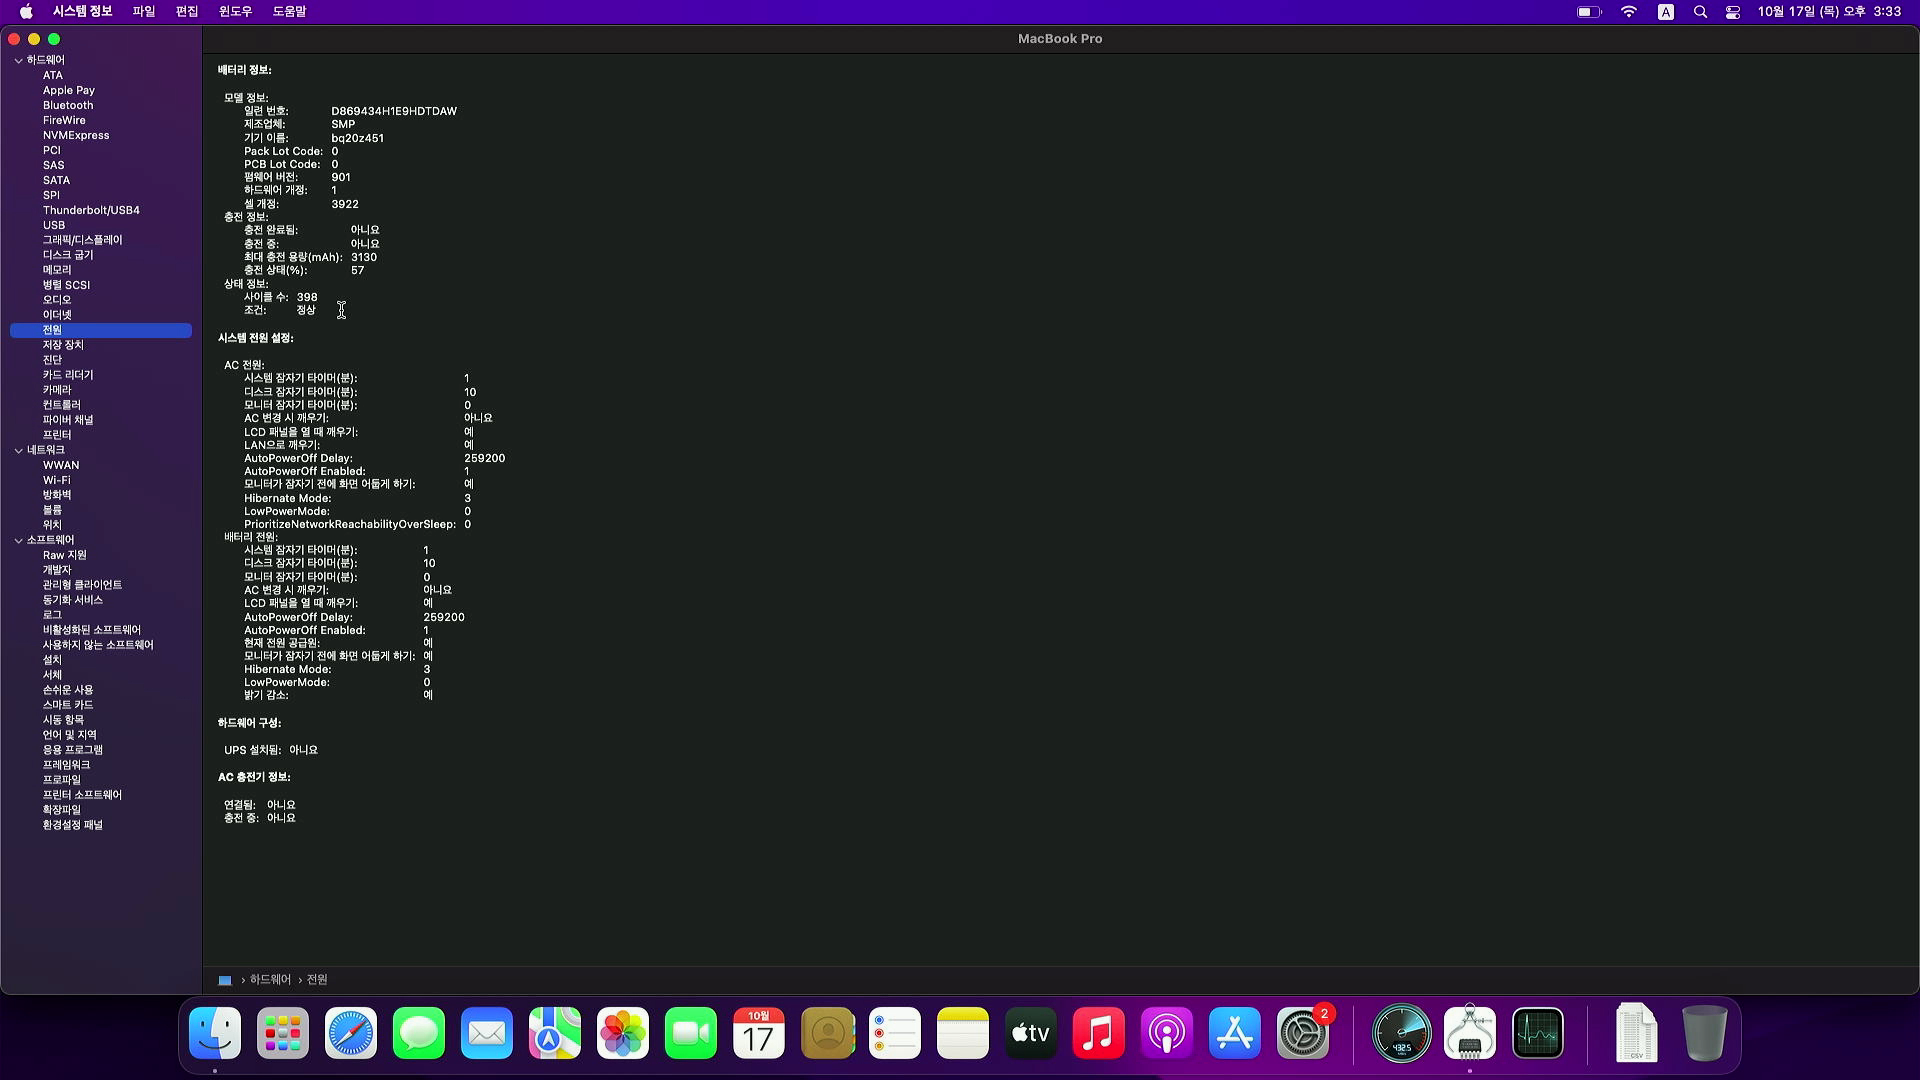Open Messages app in Dock
The width and height of the screenshot is (1920, 1080).
click(x=419, y=1033)
